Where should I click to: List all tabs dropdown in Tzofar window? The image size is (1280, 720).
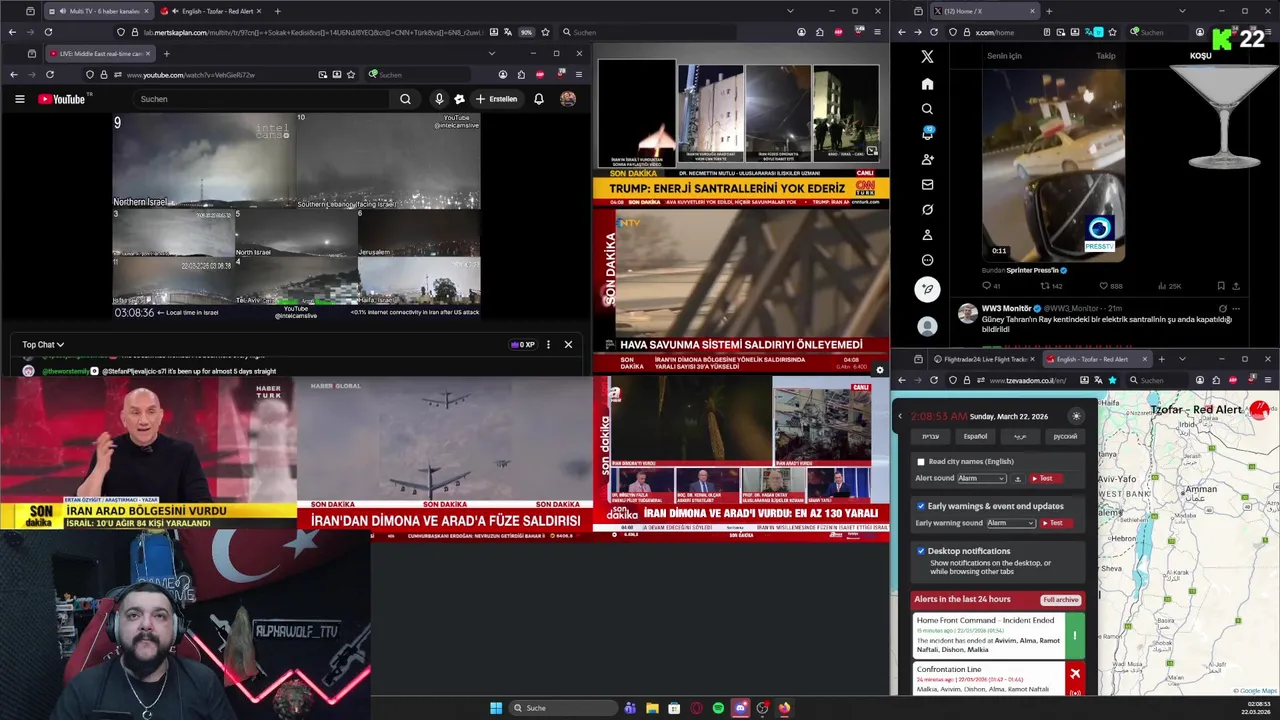[x=1182, y=359]
